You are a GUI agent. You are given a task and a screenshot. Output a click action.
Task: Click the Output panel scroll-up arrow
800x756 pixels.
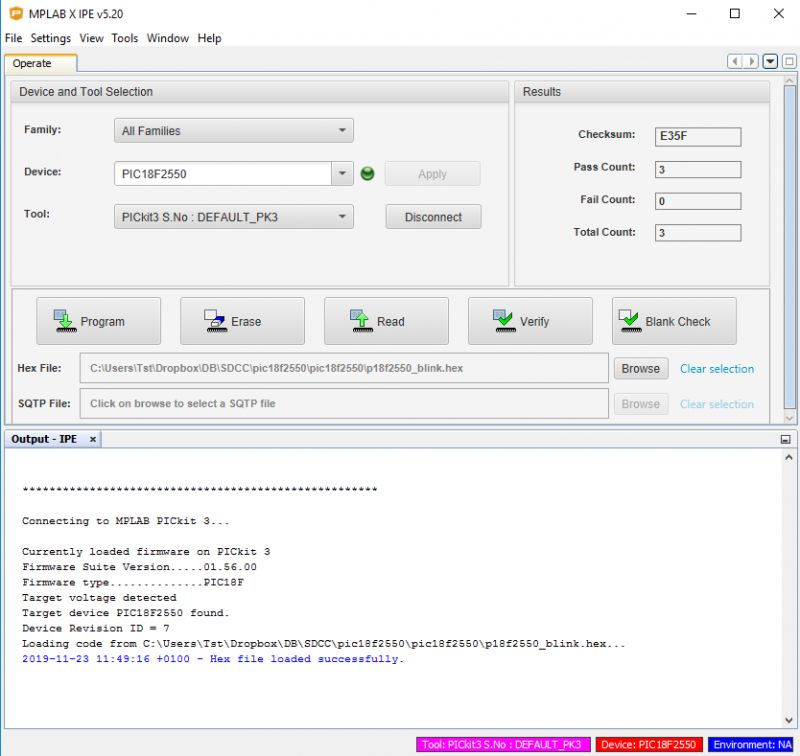click(x=789, y=458)
